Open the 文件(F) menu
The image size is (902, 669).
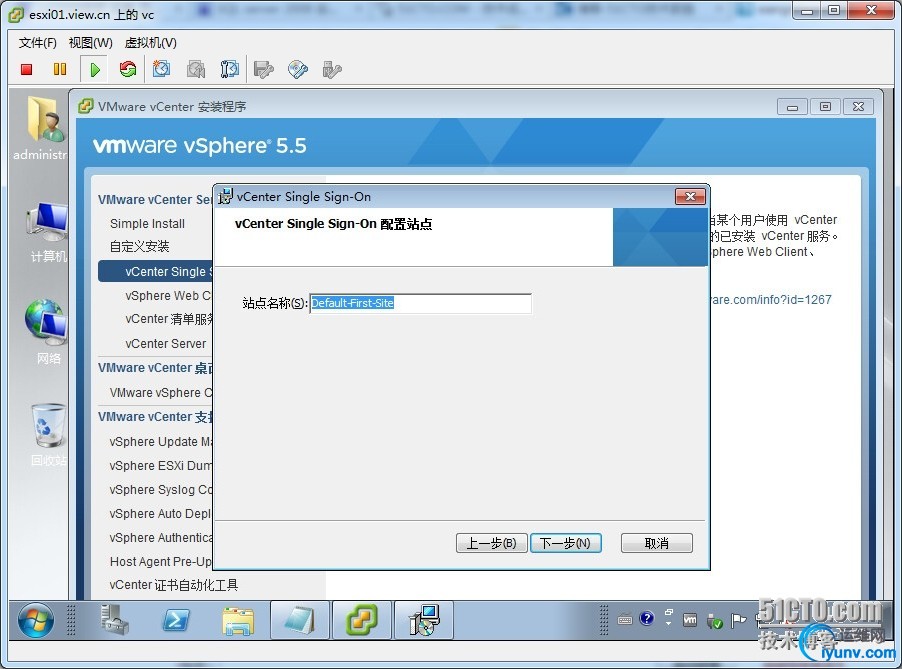(x=37, y=43)
